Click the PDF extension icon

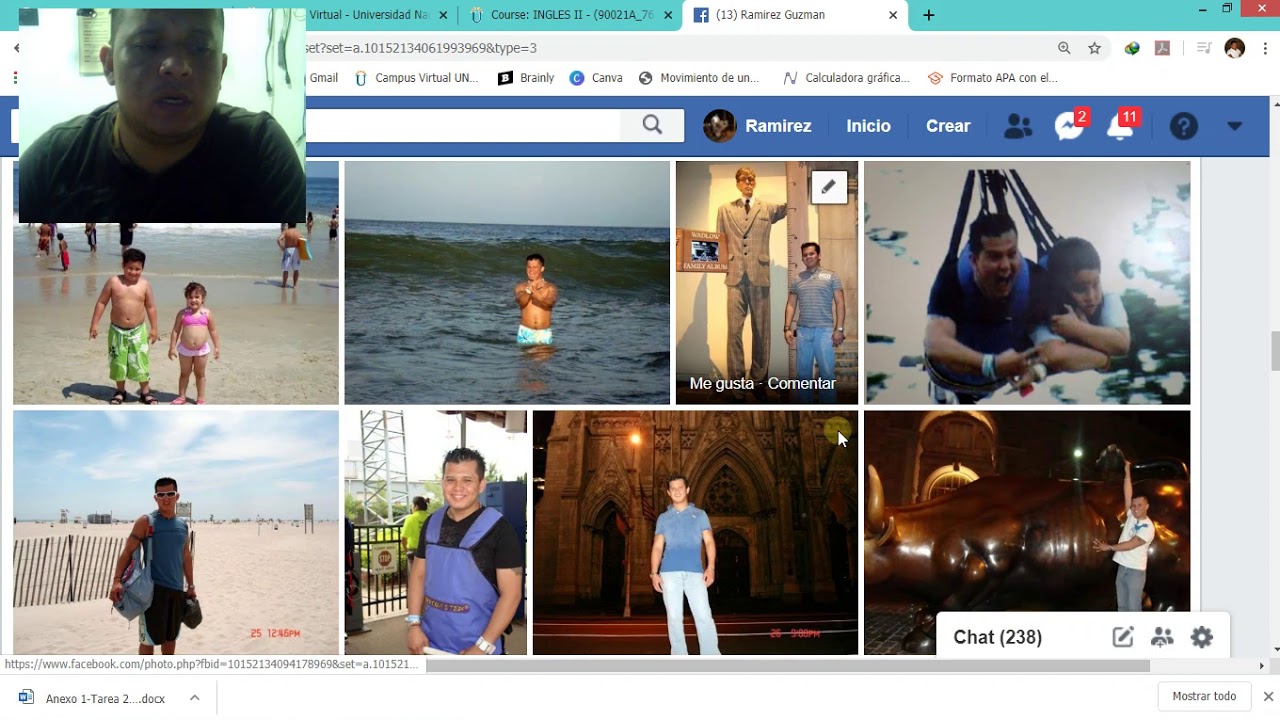pos(1162,48)
